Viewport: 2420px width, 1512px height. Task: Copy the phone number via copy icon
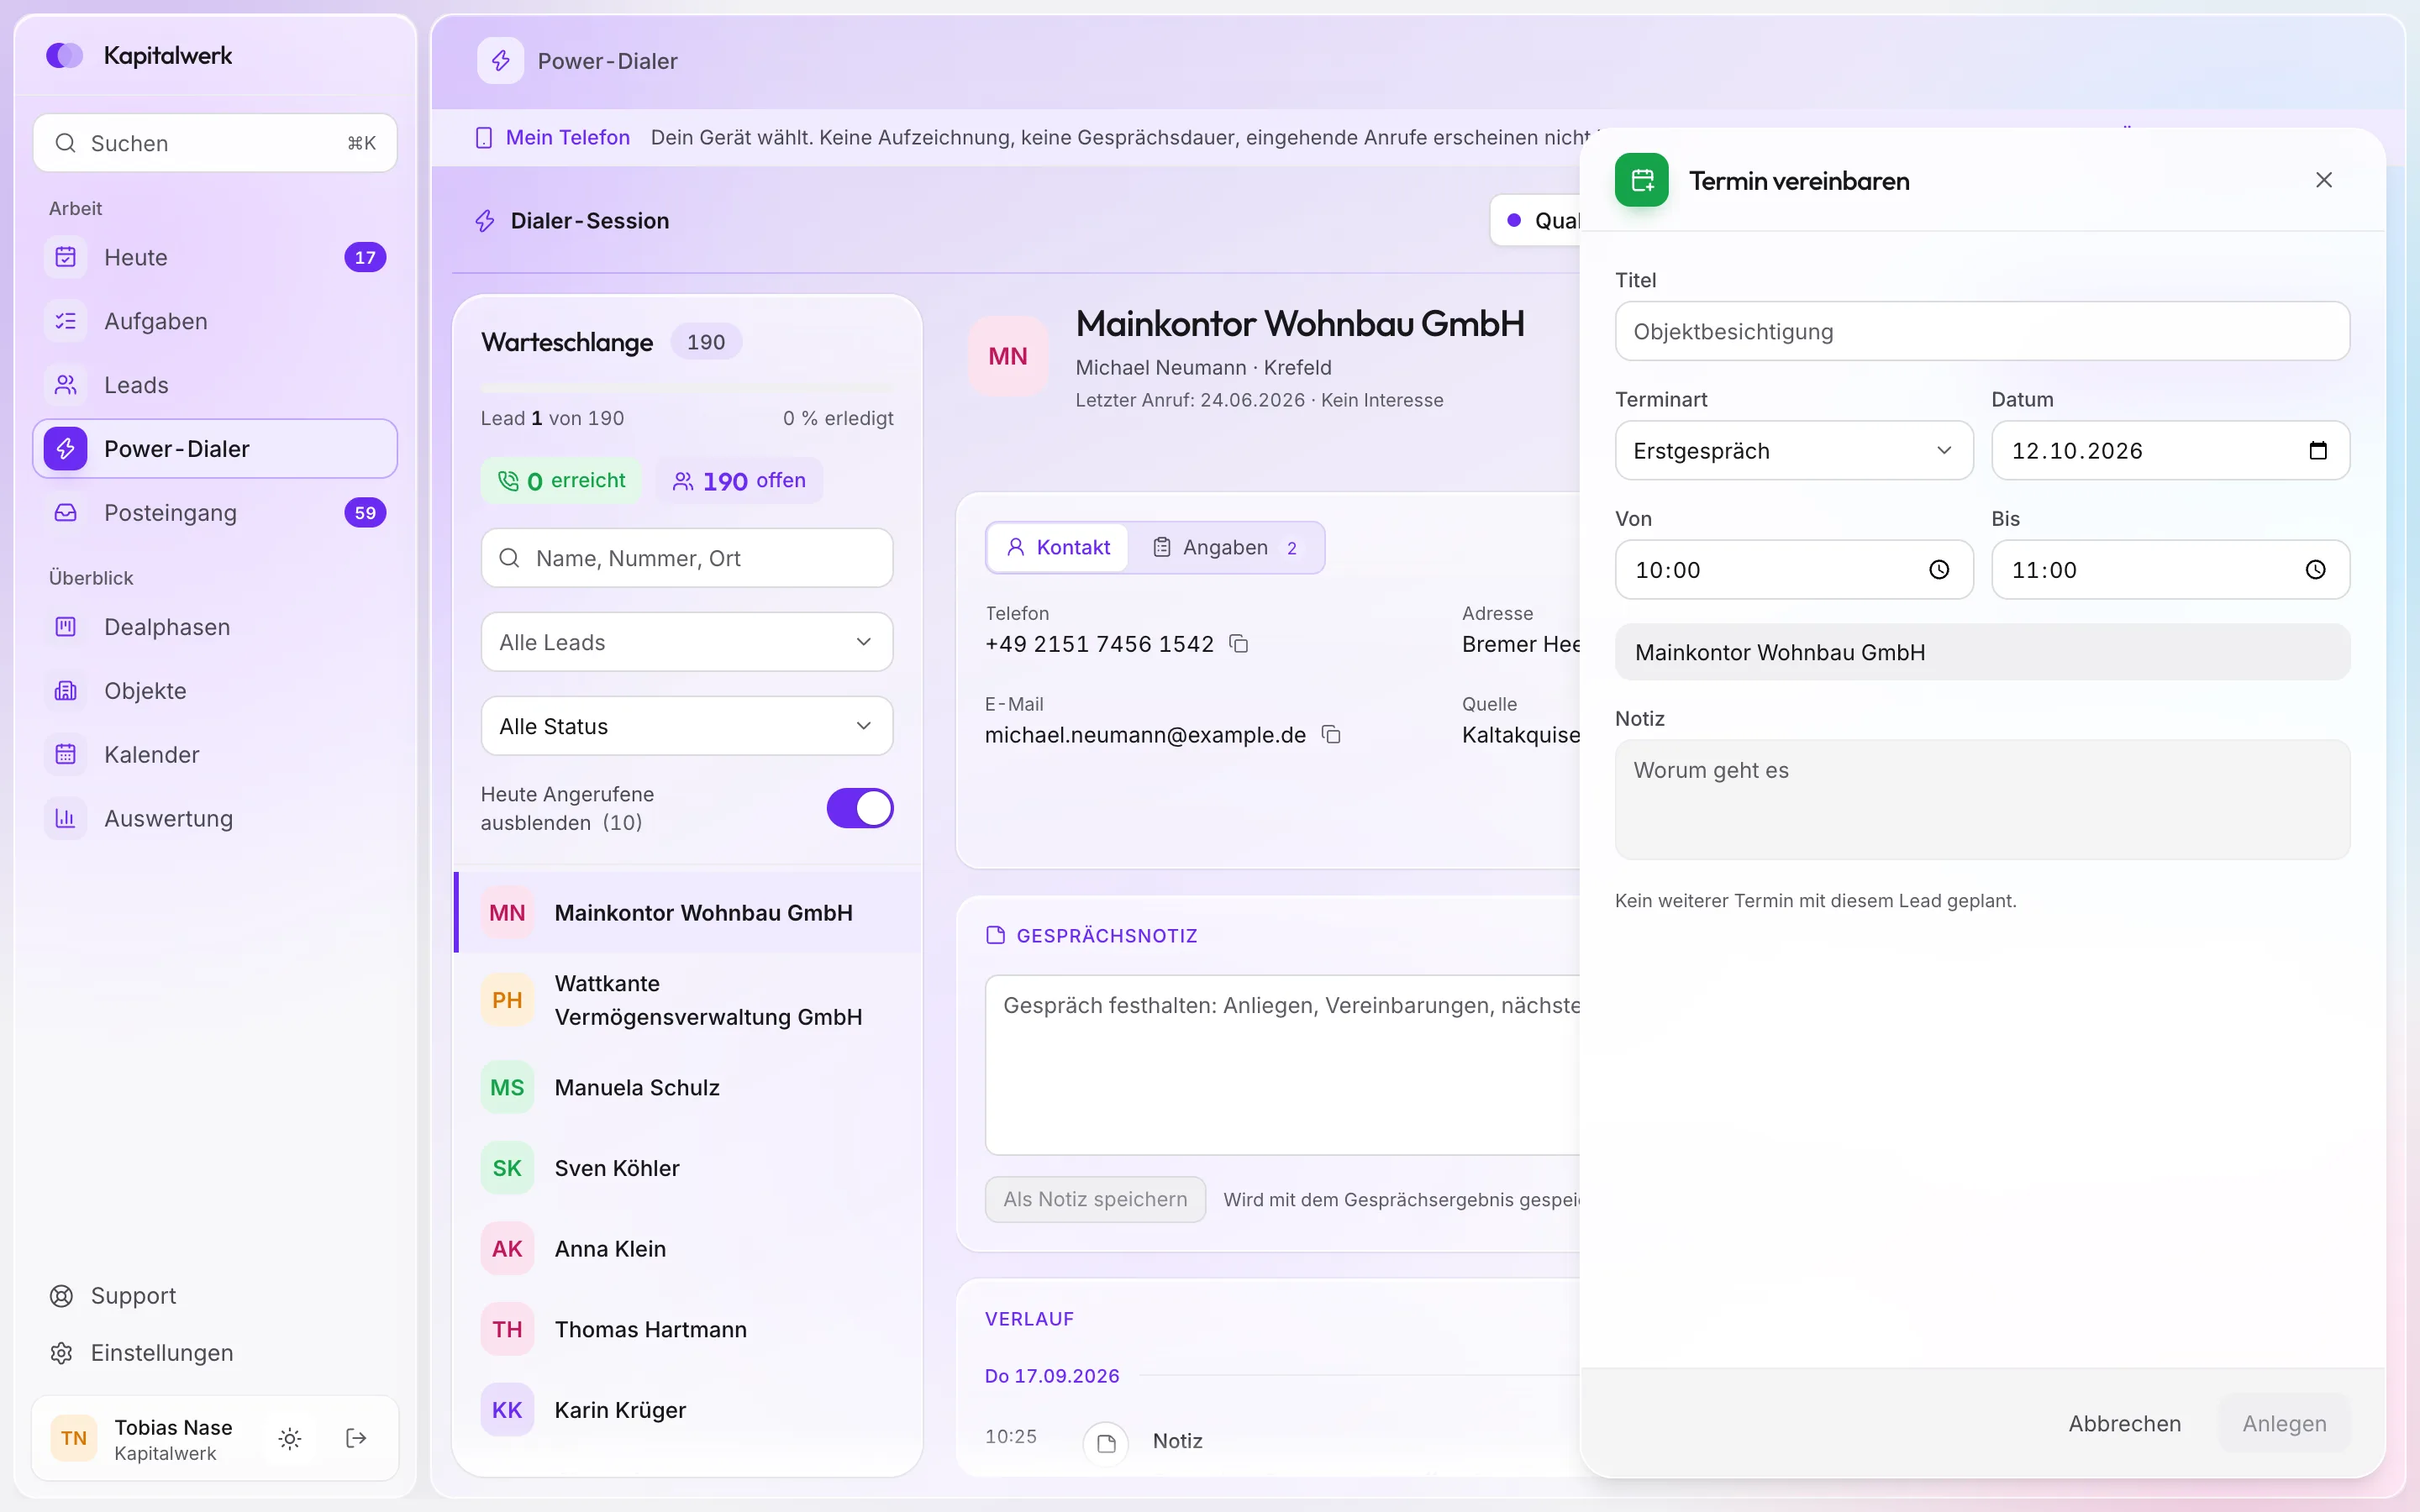pyautogui.click(x=1238, y=644)
